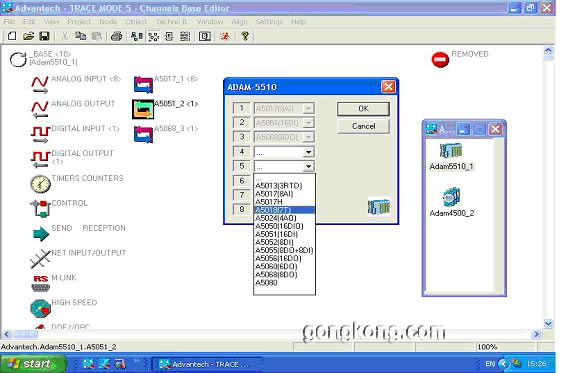Open the slot 1 A5017(8AI) dropdown
565x373 pixels.
[x=308, y=108]
